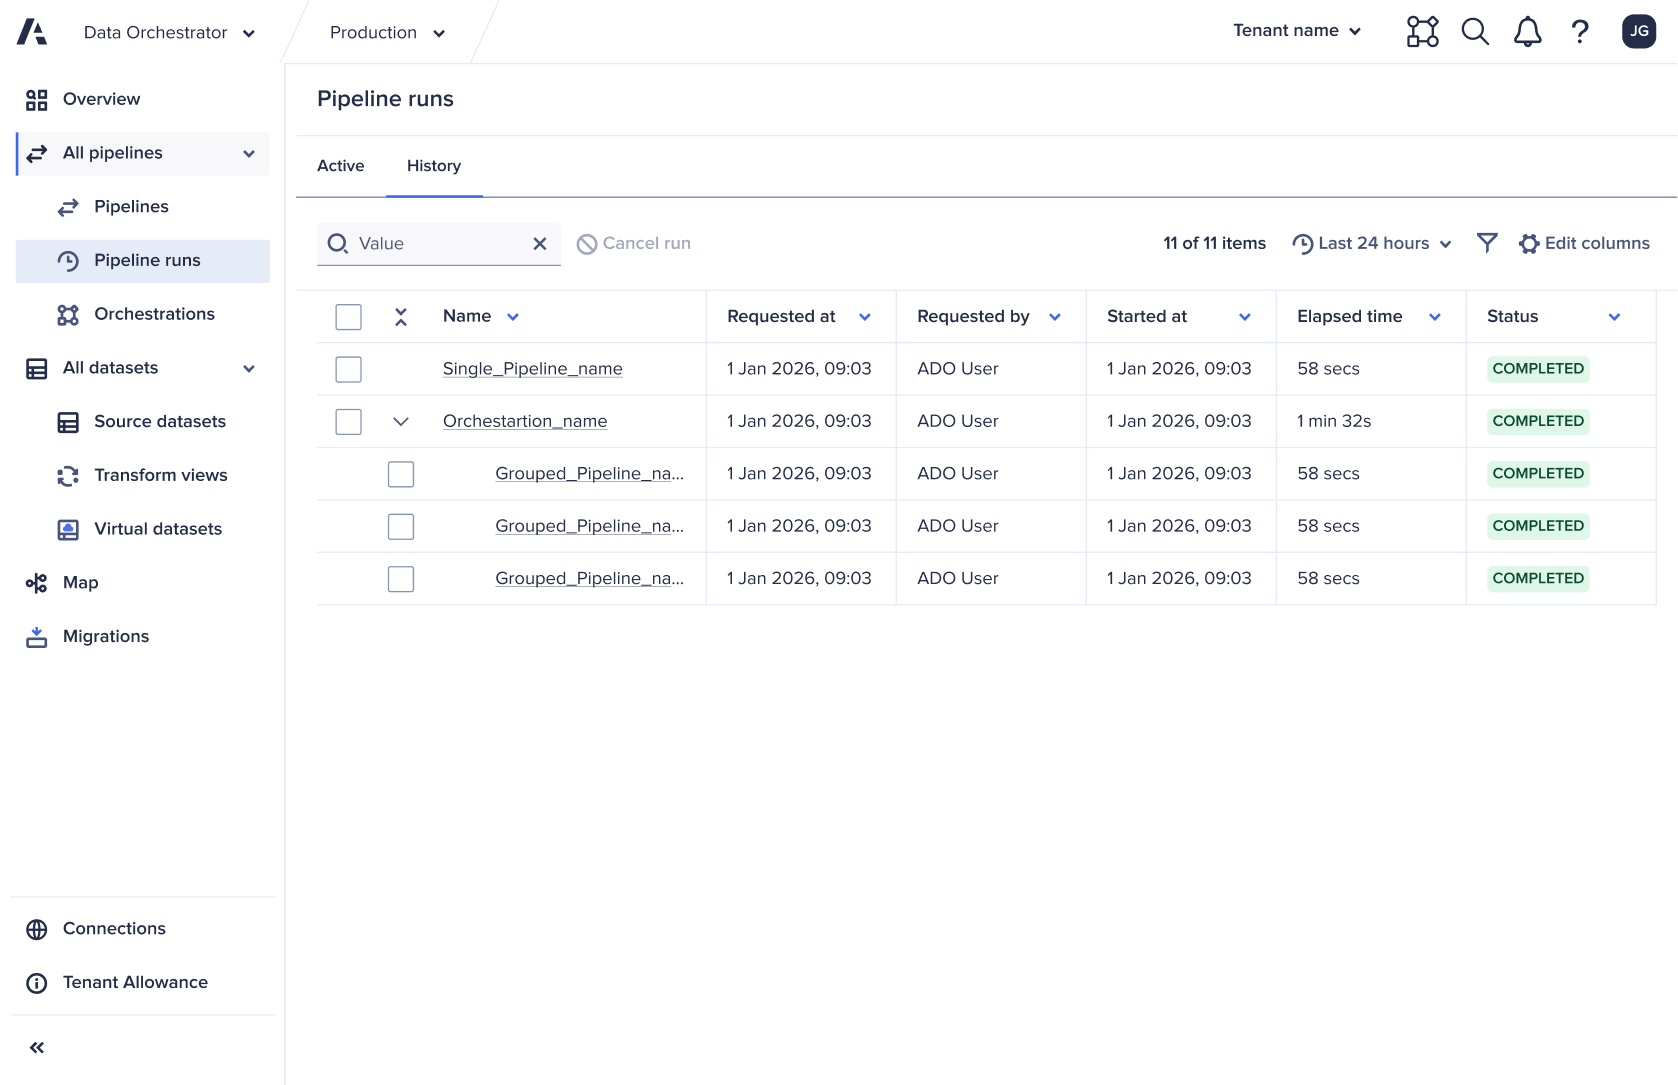The height and width of the screenshot is (1085, 1678).
Task: Click the Cancel run button
Action: (x=634, y=243)
